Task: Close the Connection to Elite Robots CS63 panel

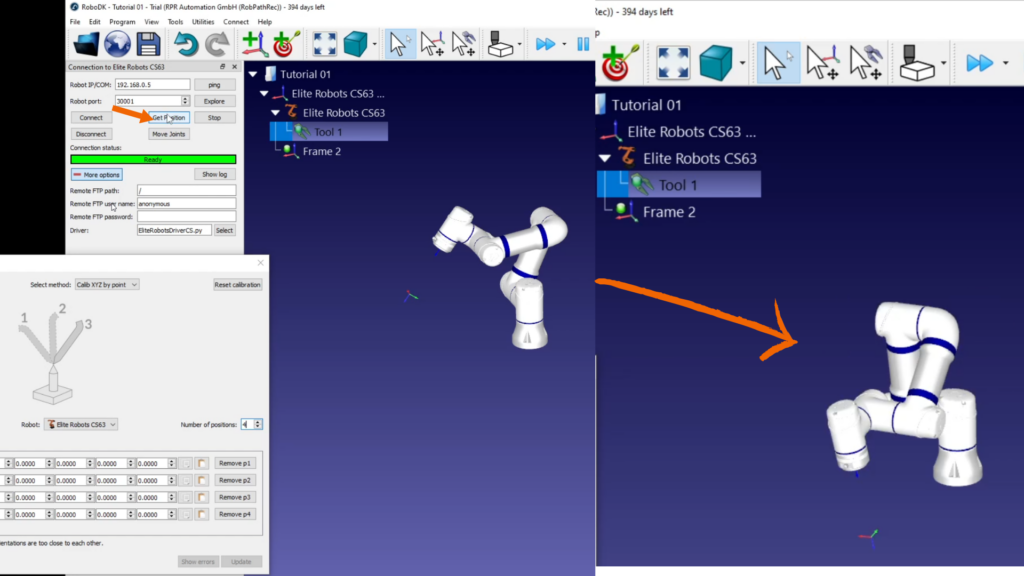Action: [234, 67]
